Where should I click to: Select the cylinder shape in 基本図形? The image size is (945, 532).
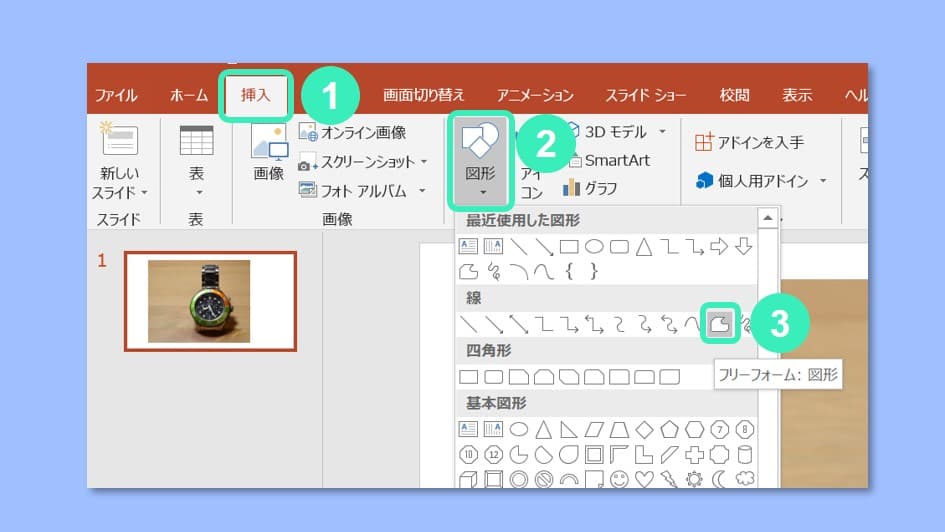coord(745,454)
